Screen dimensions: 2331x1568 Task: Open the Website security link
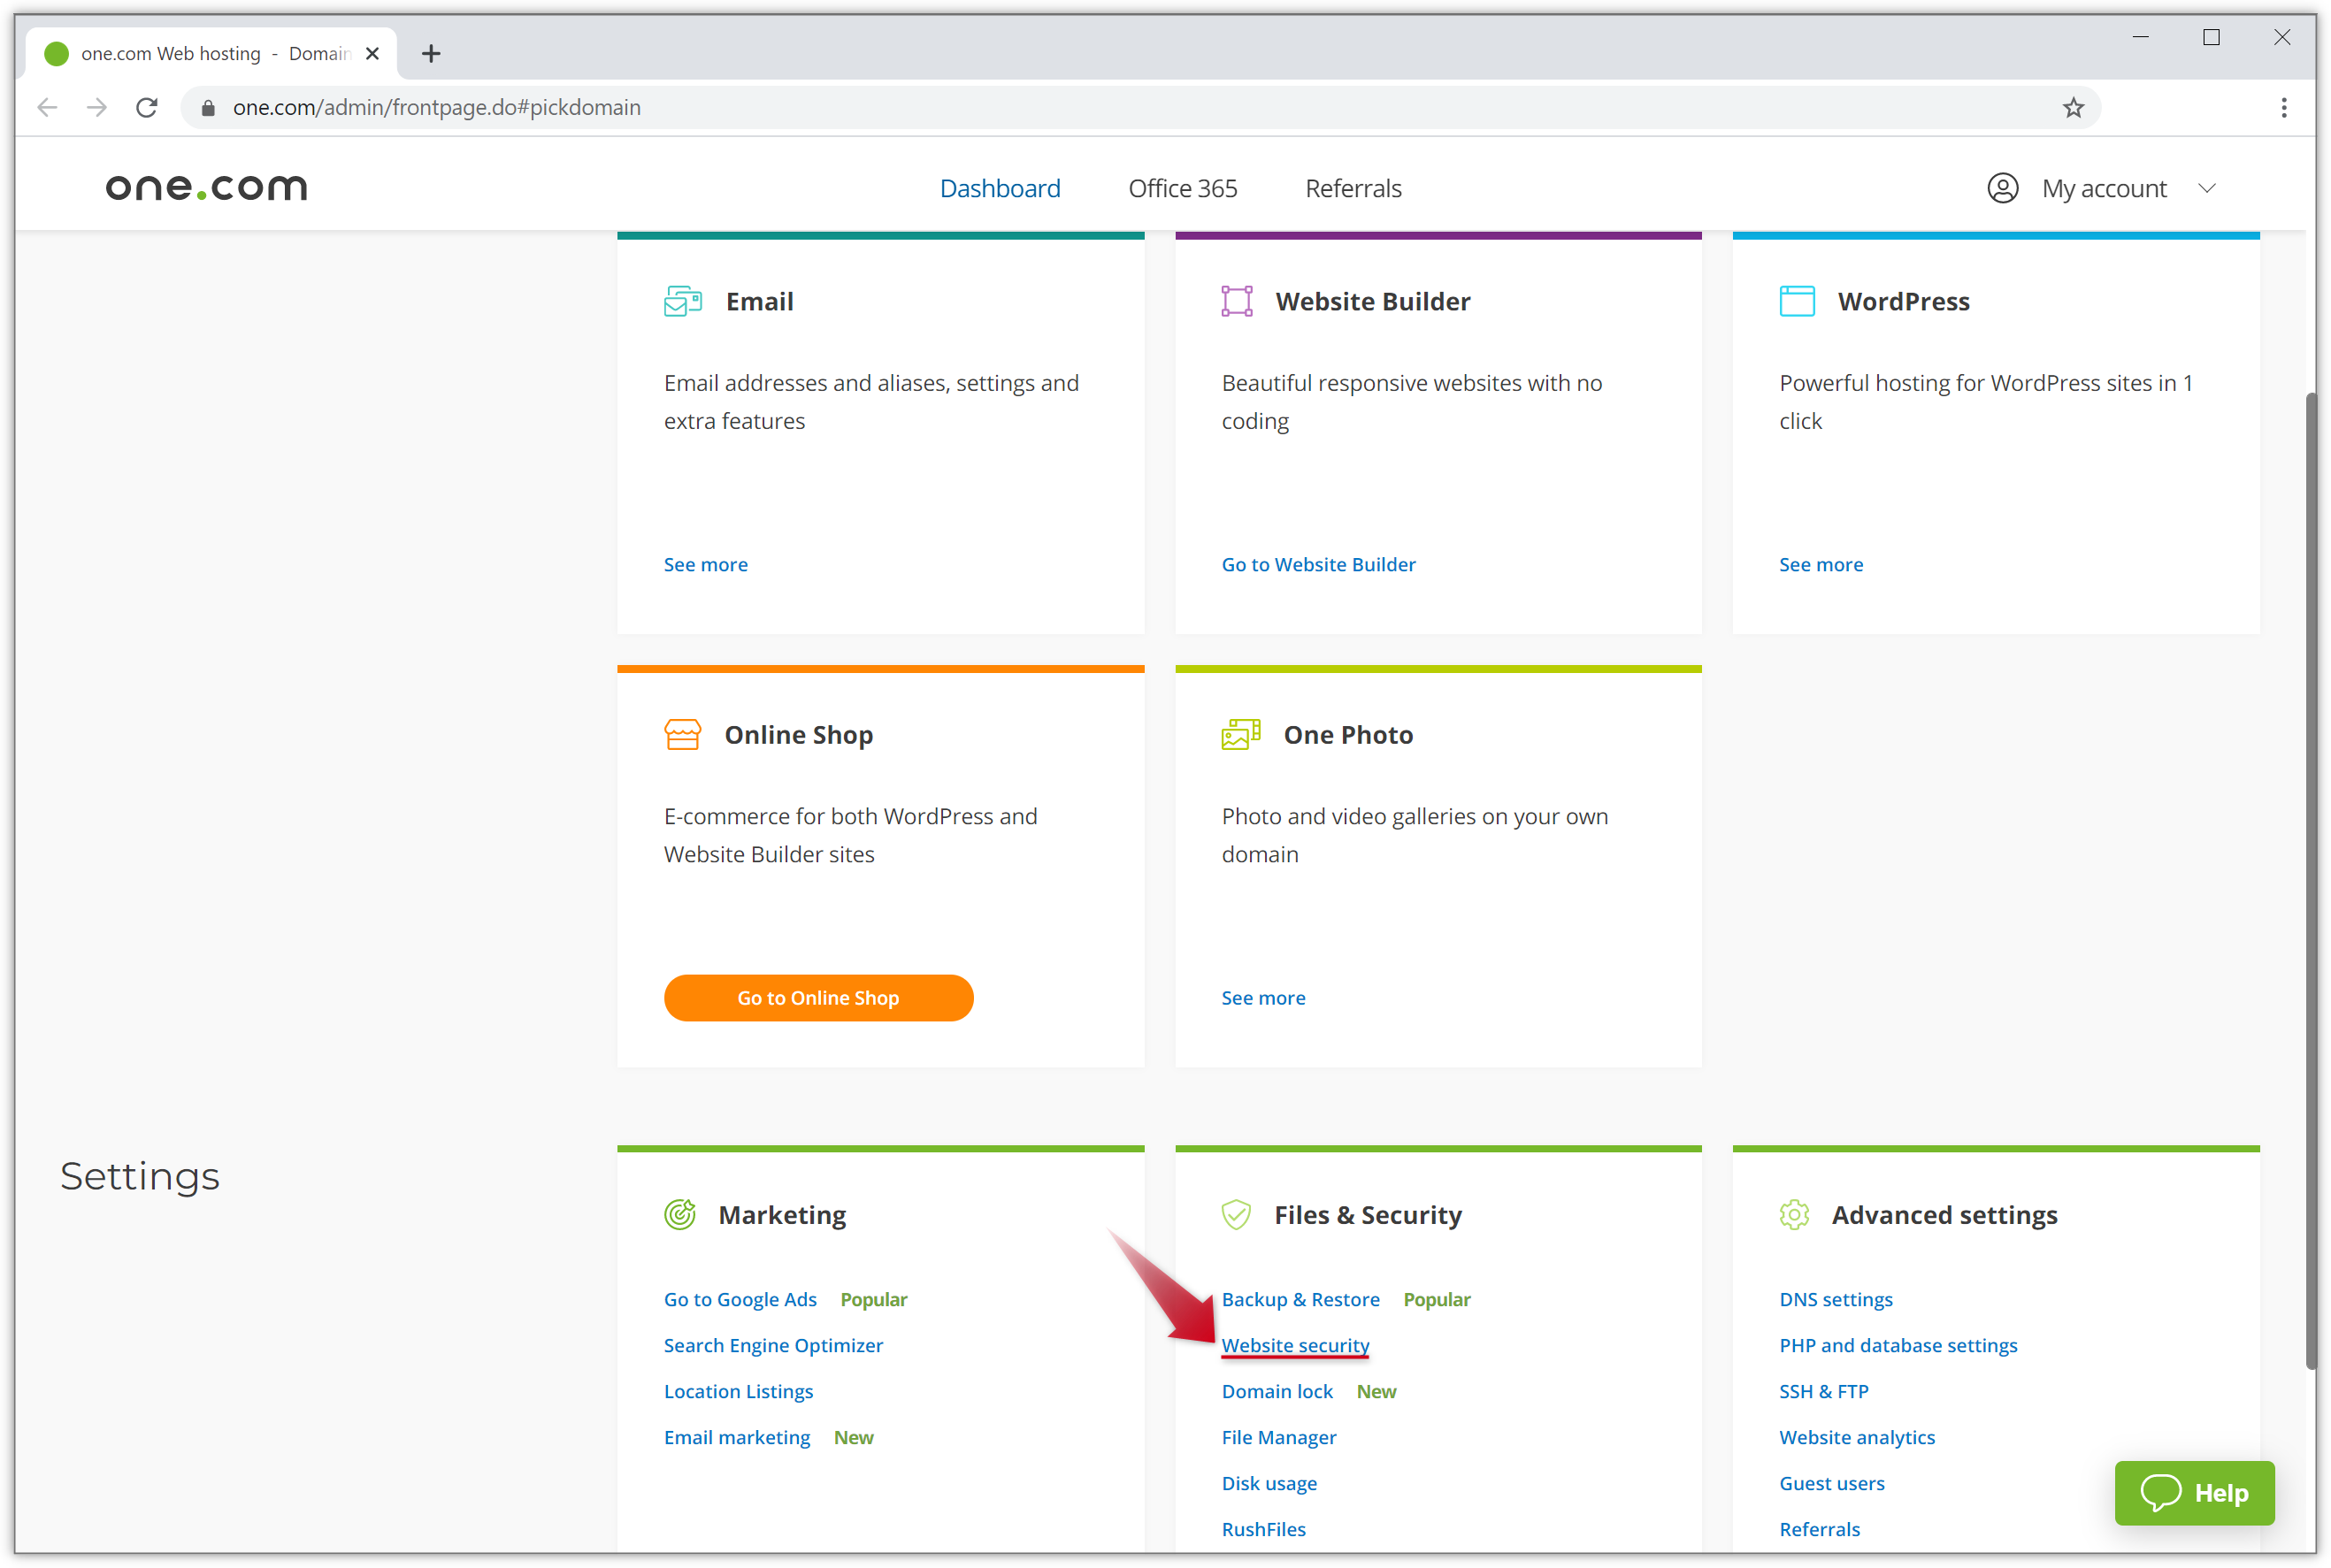point(1295,1345)
